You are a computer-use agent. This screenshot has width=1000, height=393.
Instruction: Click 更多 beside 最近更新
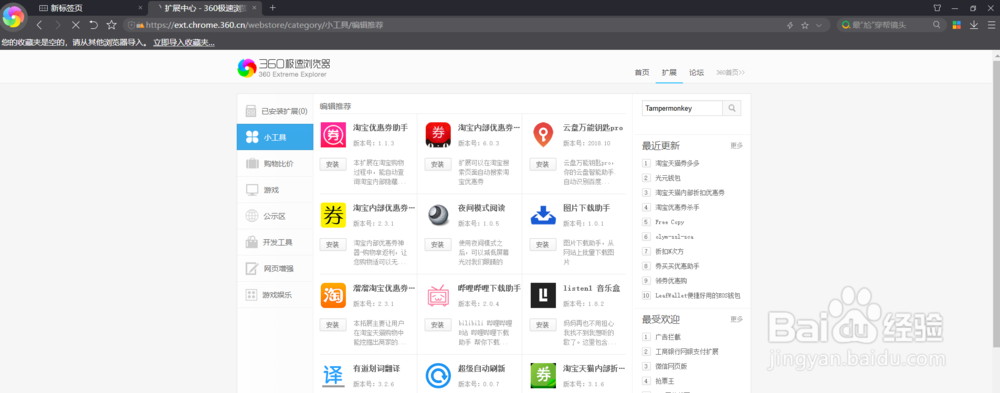[737, 145]
